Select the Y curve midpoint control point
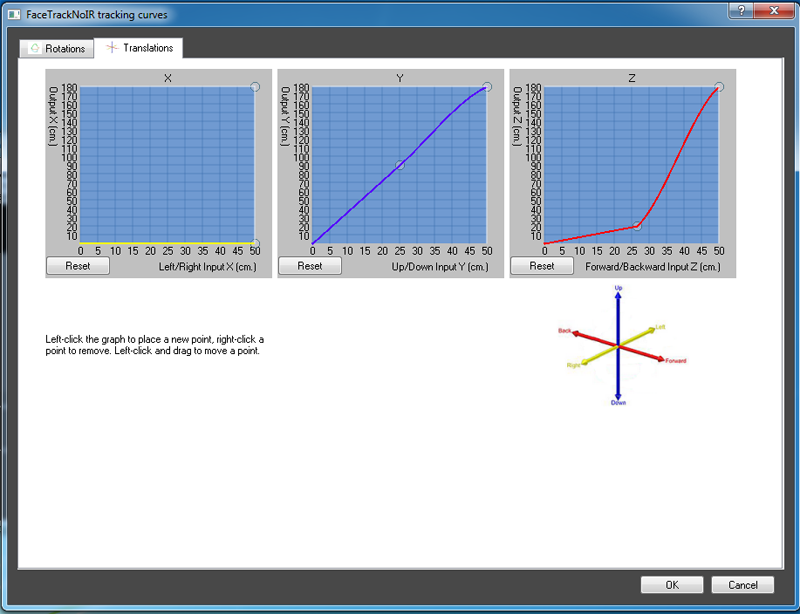Screen dimensions: 800x614 (400, 165)
